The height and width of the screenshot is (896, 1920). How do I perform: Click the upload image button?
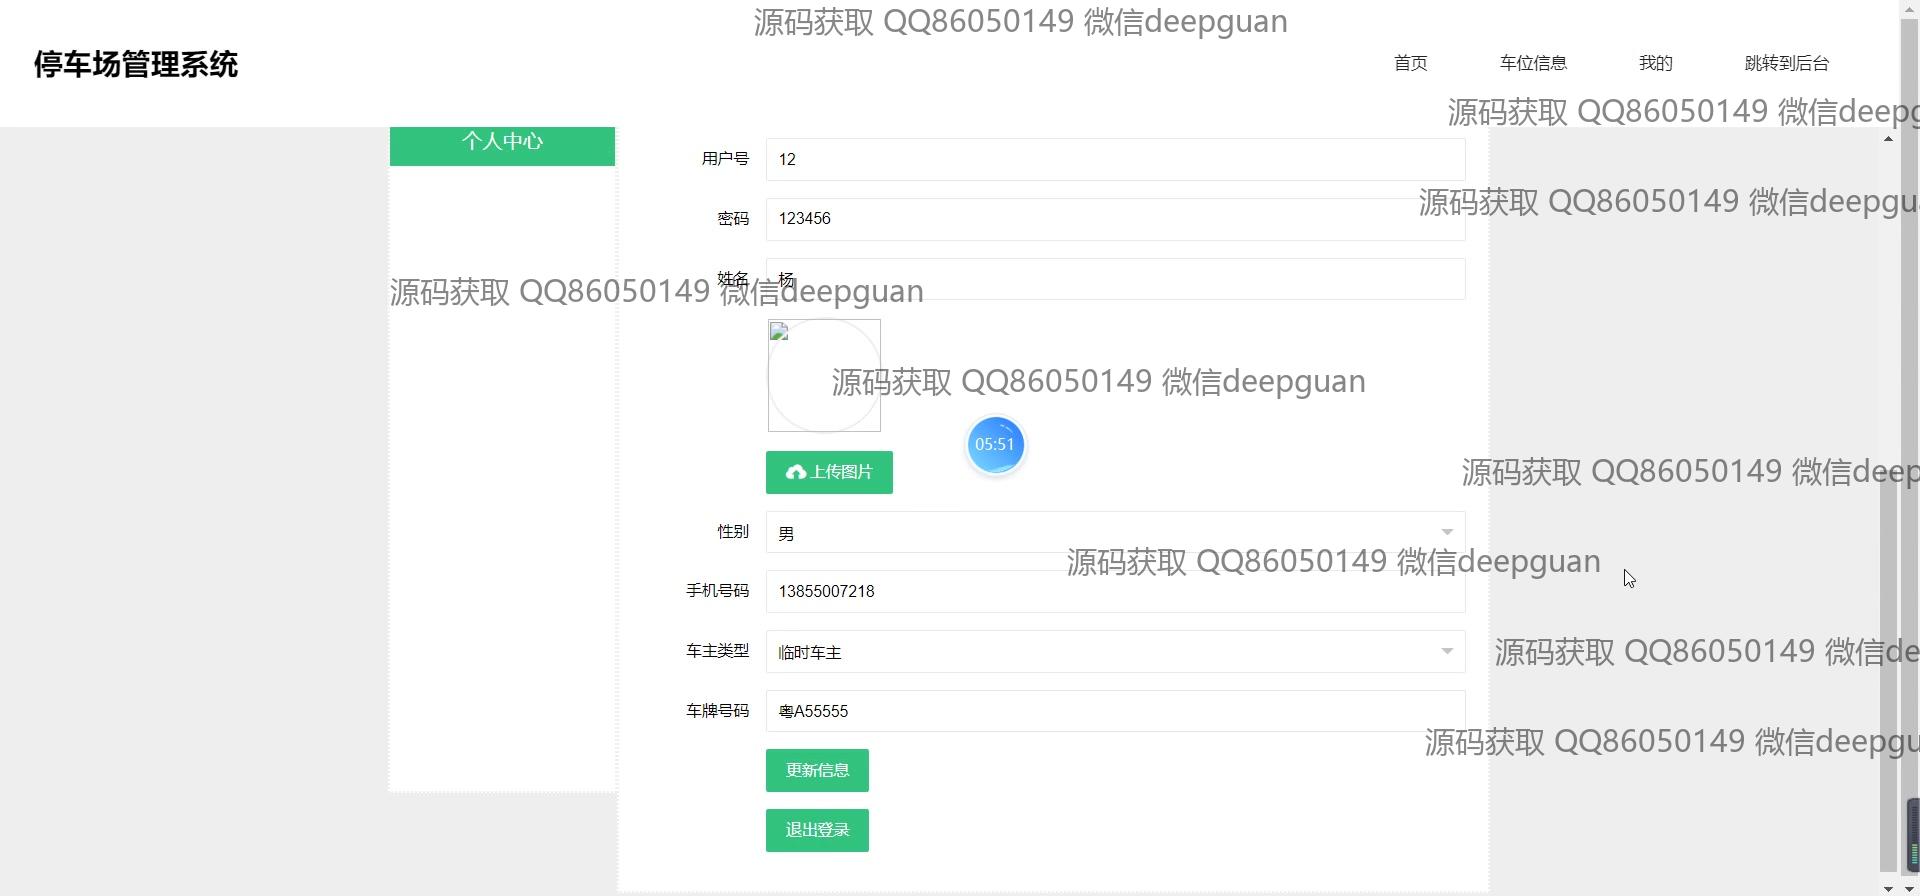[828, 472]
